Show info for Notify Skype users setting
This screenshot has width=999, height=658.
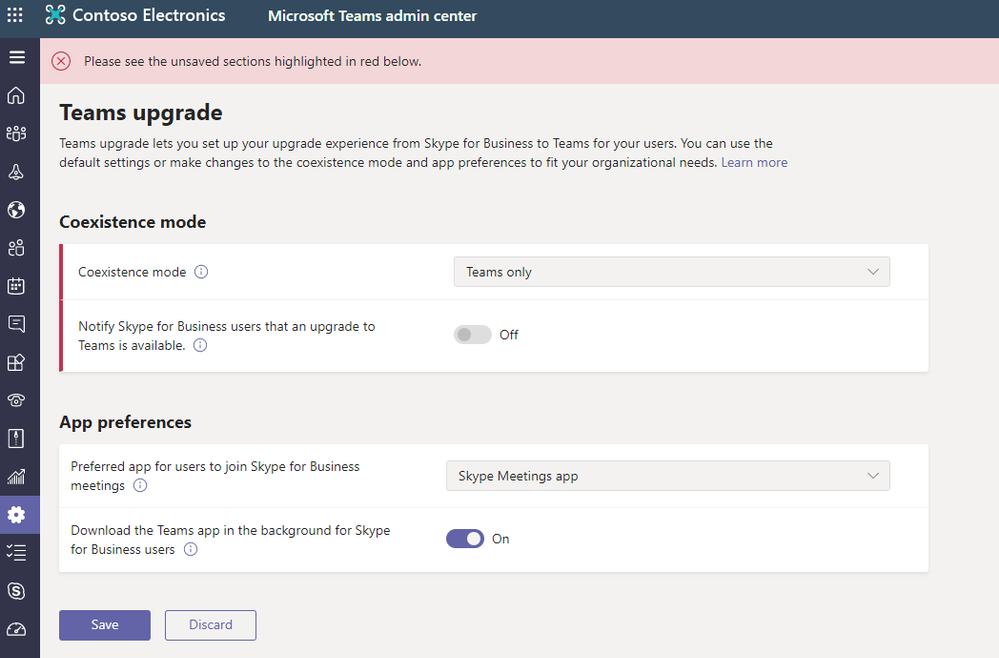click(200, 345)
